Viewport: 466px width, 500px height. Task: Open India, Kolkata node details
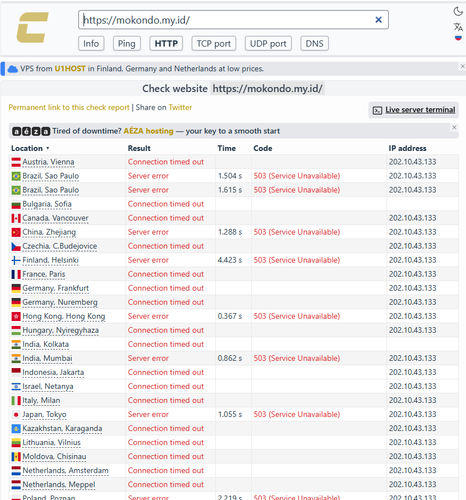pos(46,344)
